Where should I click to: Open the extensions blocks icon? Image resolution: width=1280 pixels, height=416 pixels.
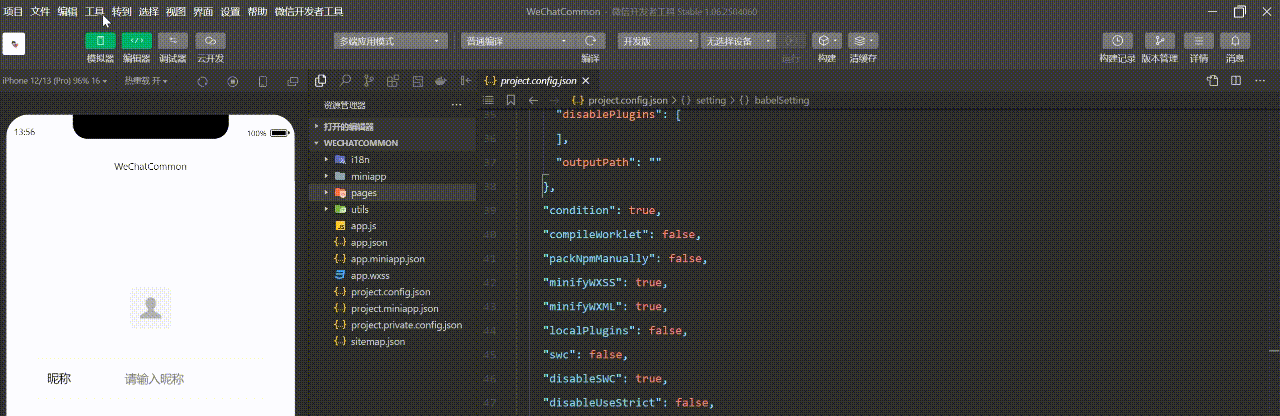coord(393,81)
